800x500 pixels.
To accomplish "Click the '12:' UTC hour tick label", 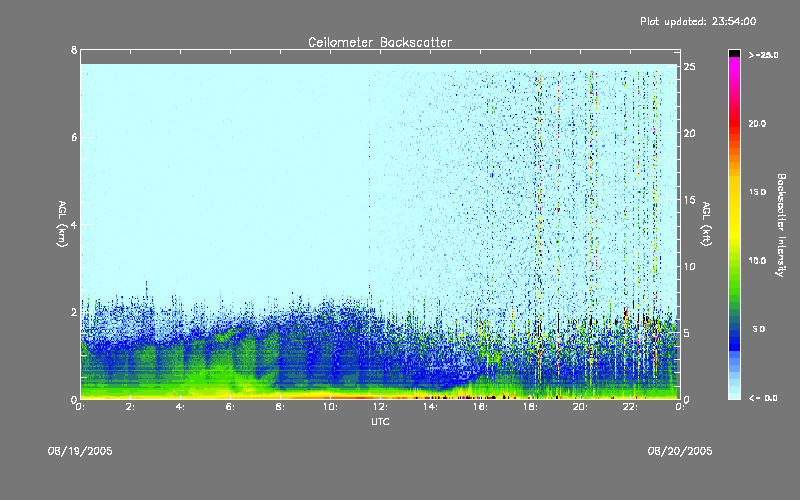I will (380, 407).
